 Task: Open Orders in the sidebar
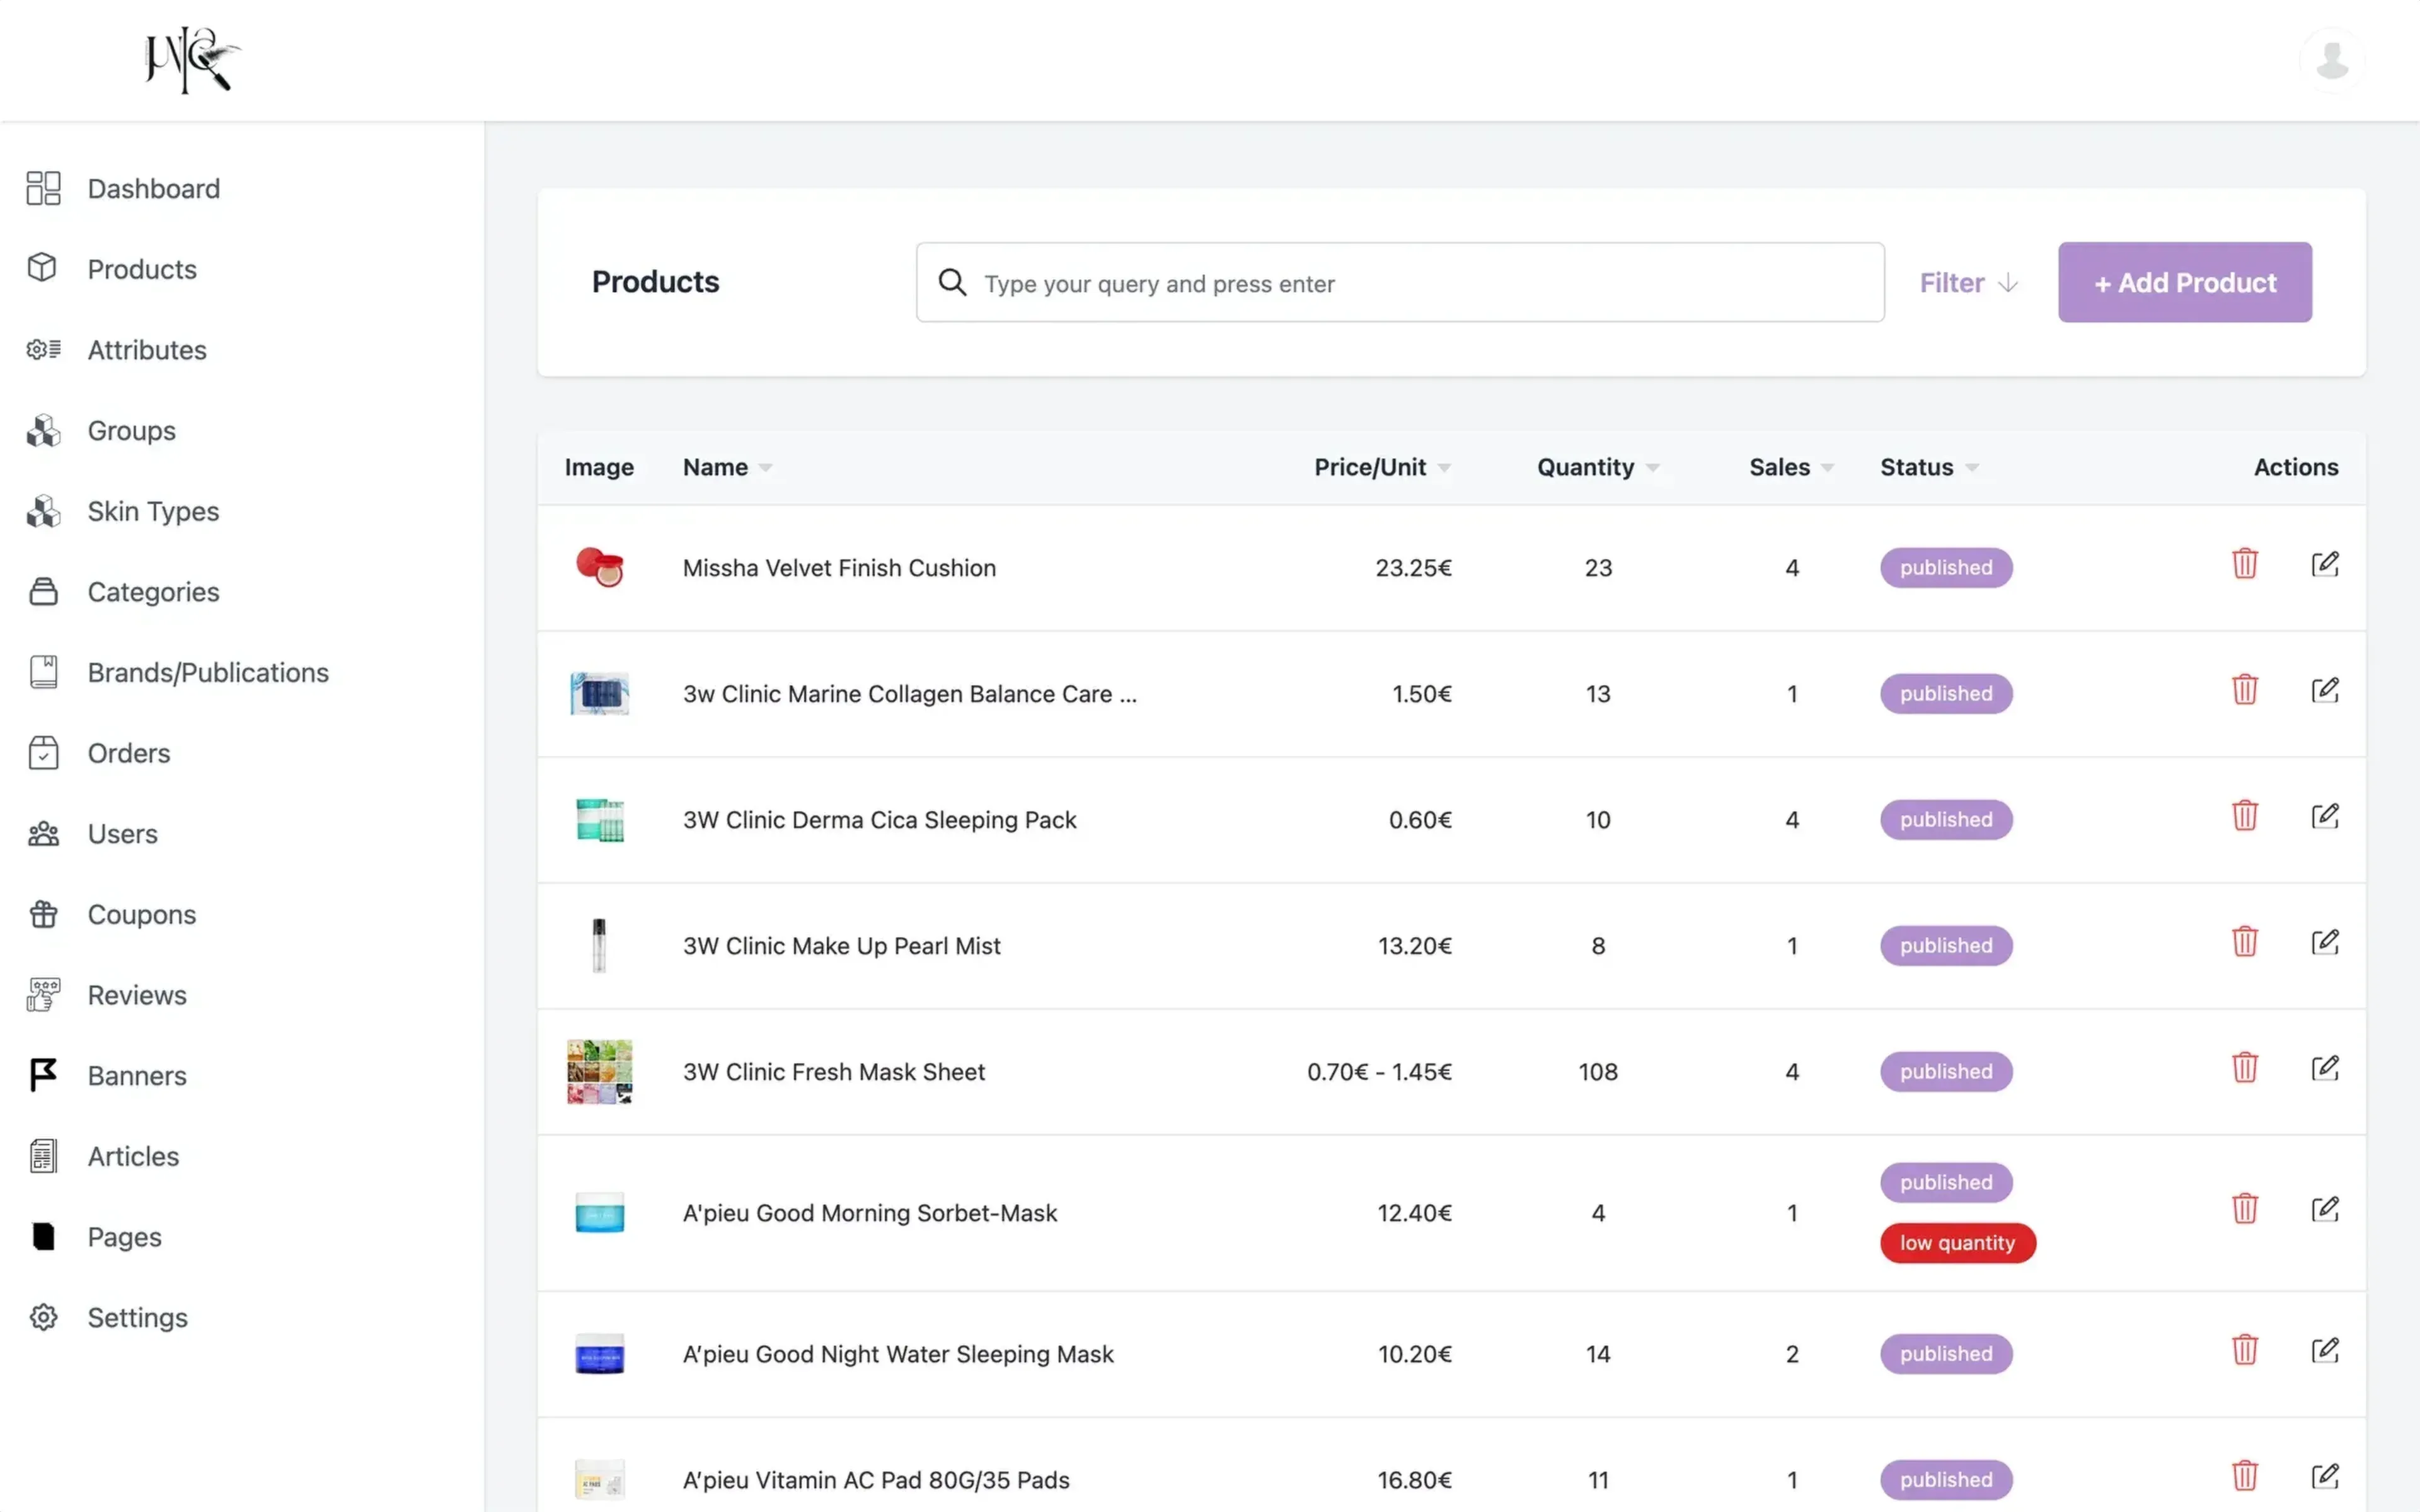tap(129, 753)
